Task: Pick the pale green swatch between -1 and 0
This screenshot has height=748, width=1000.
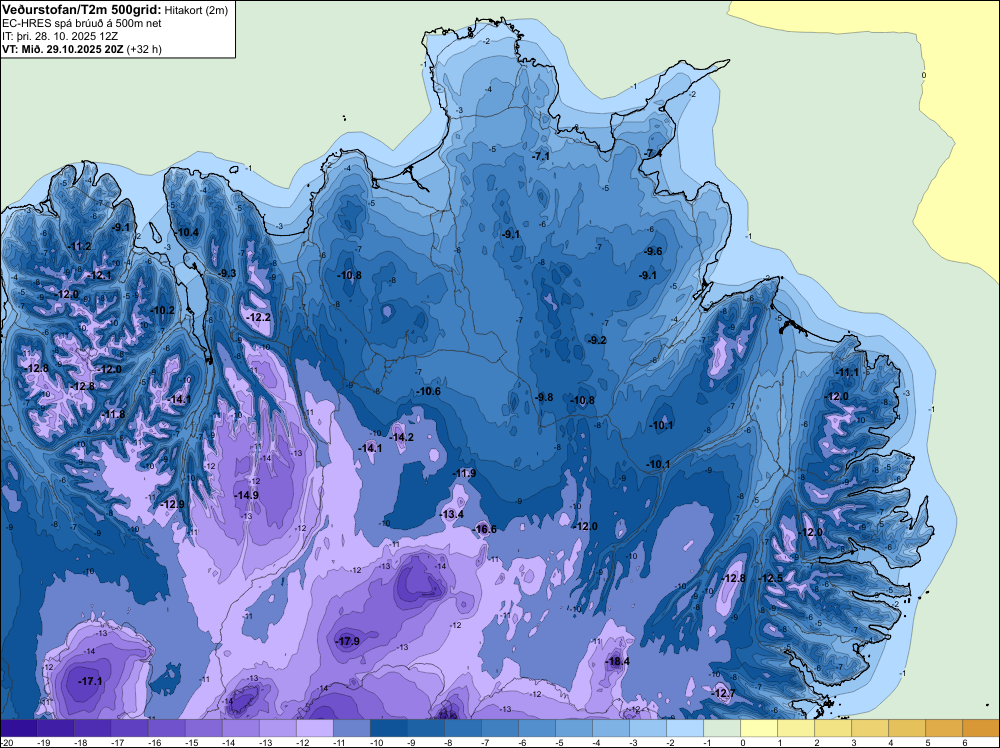Action: (722, 728)
